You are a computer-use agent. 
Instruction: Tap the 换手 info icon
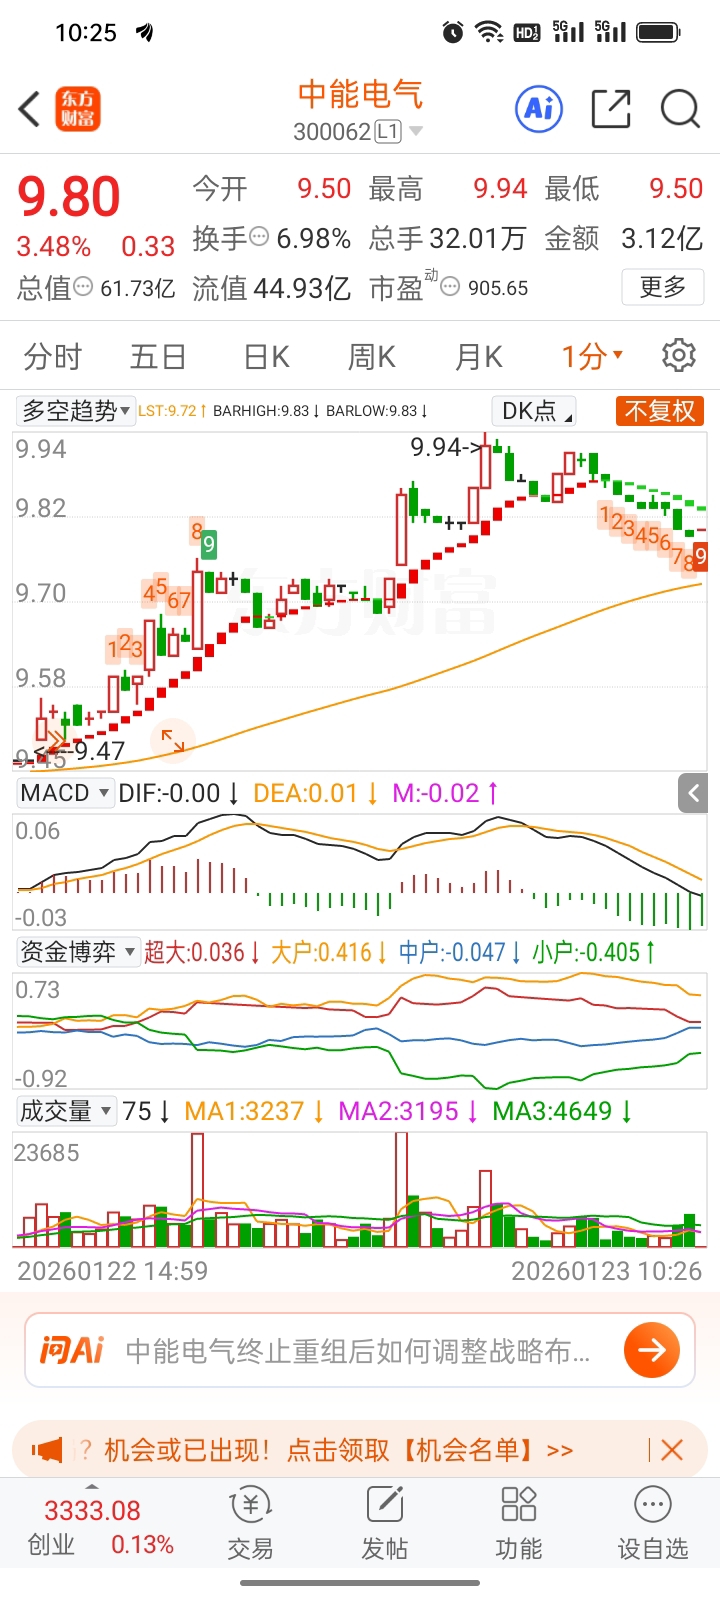(x=259, y=238)
